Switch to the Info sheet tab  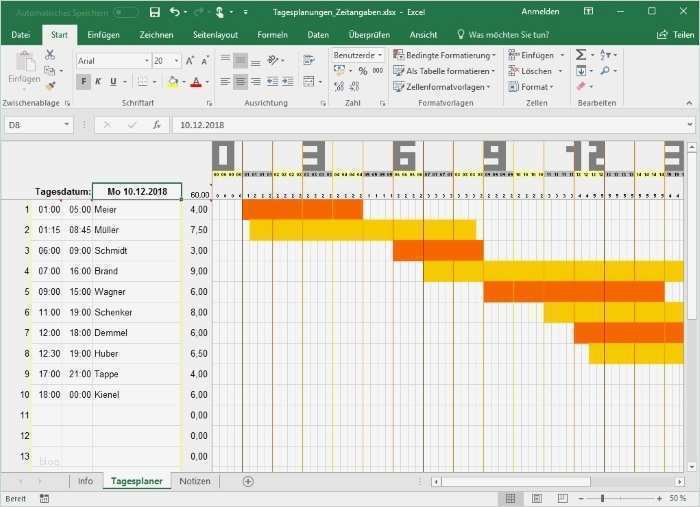pyautogui.click(x=85, y=481)
